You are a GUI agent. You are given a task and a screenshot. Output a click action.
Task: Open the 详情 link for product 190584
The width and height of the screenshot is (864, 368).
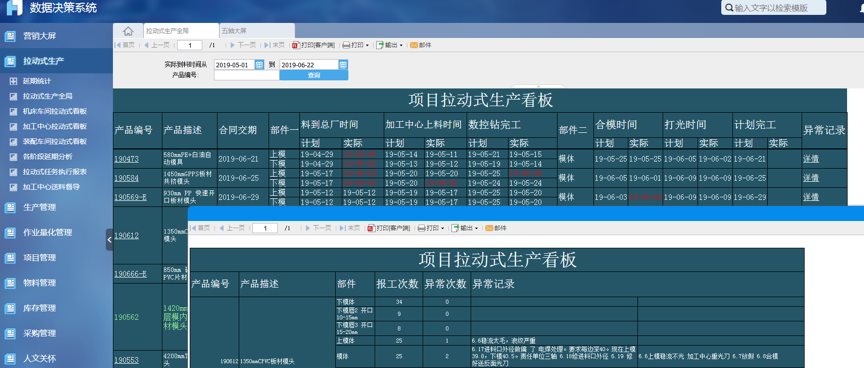pyautogui.click(x=811, y=178)
